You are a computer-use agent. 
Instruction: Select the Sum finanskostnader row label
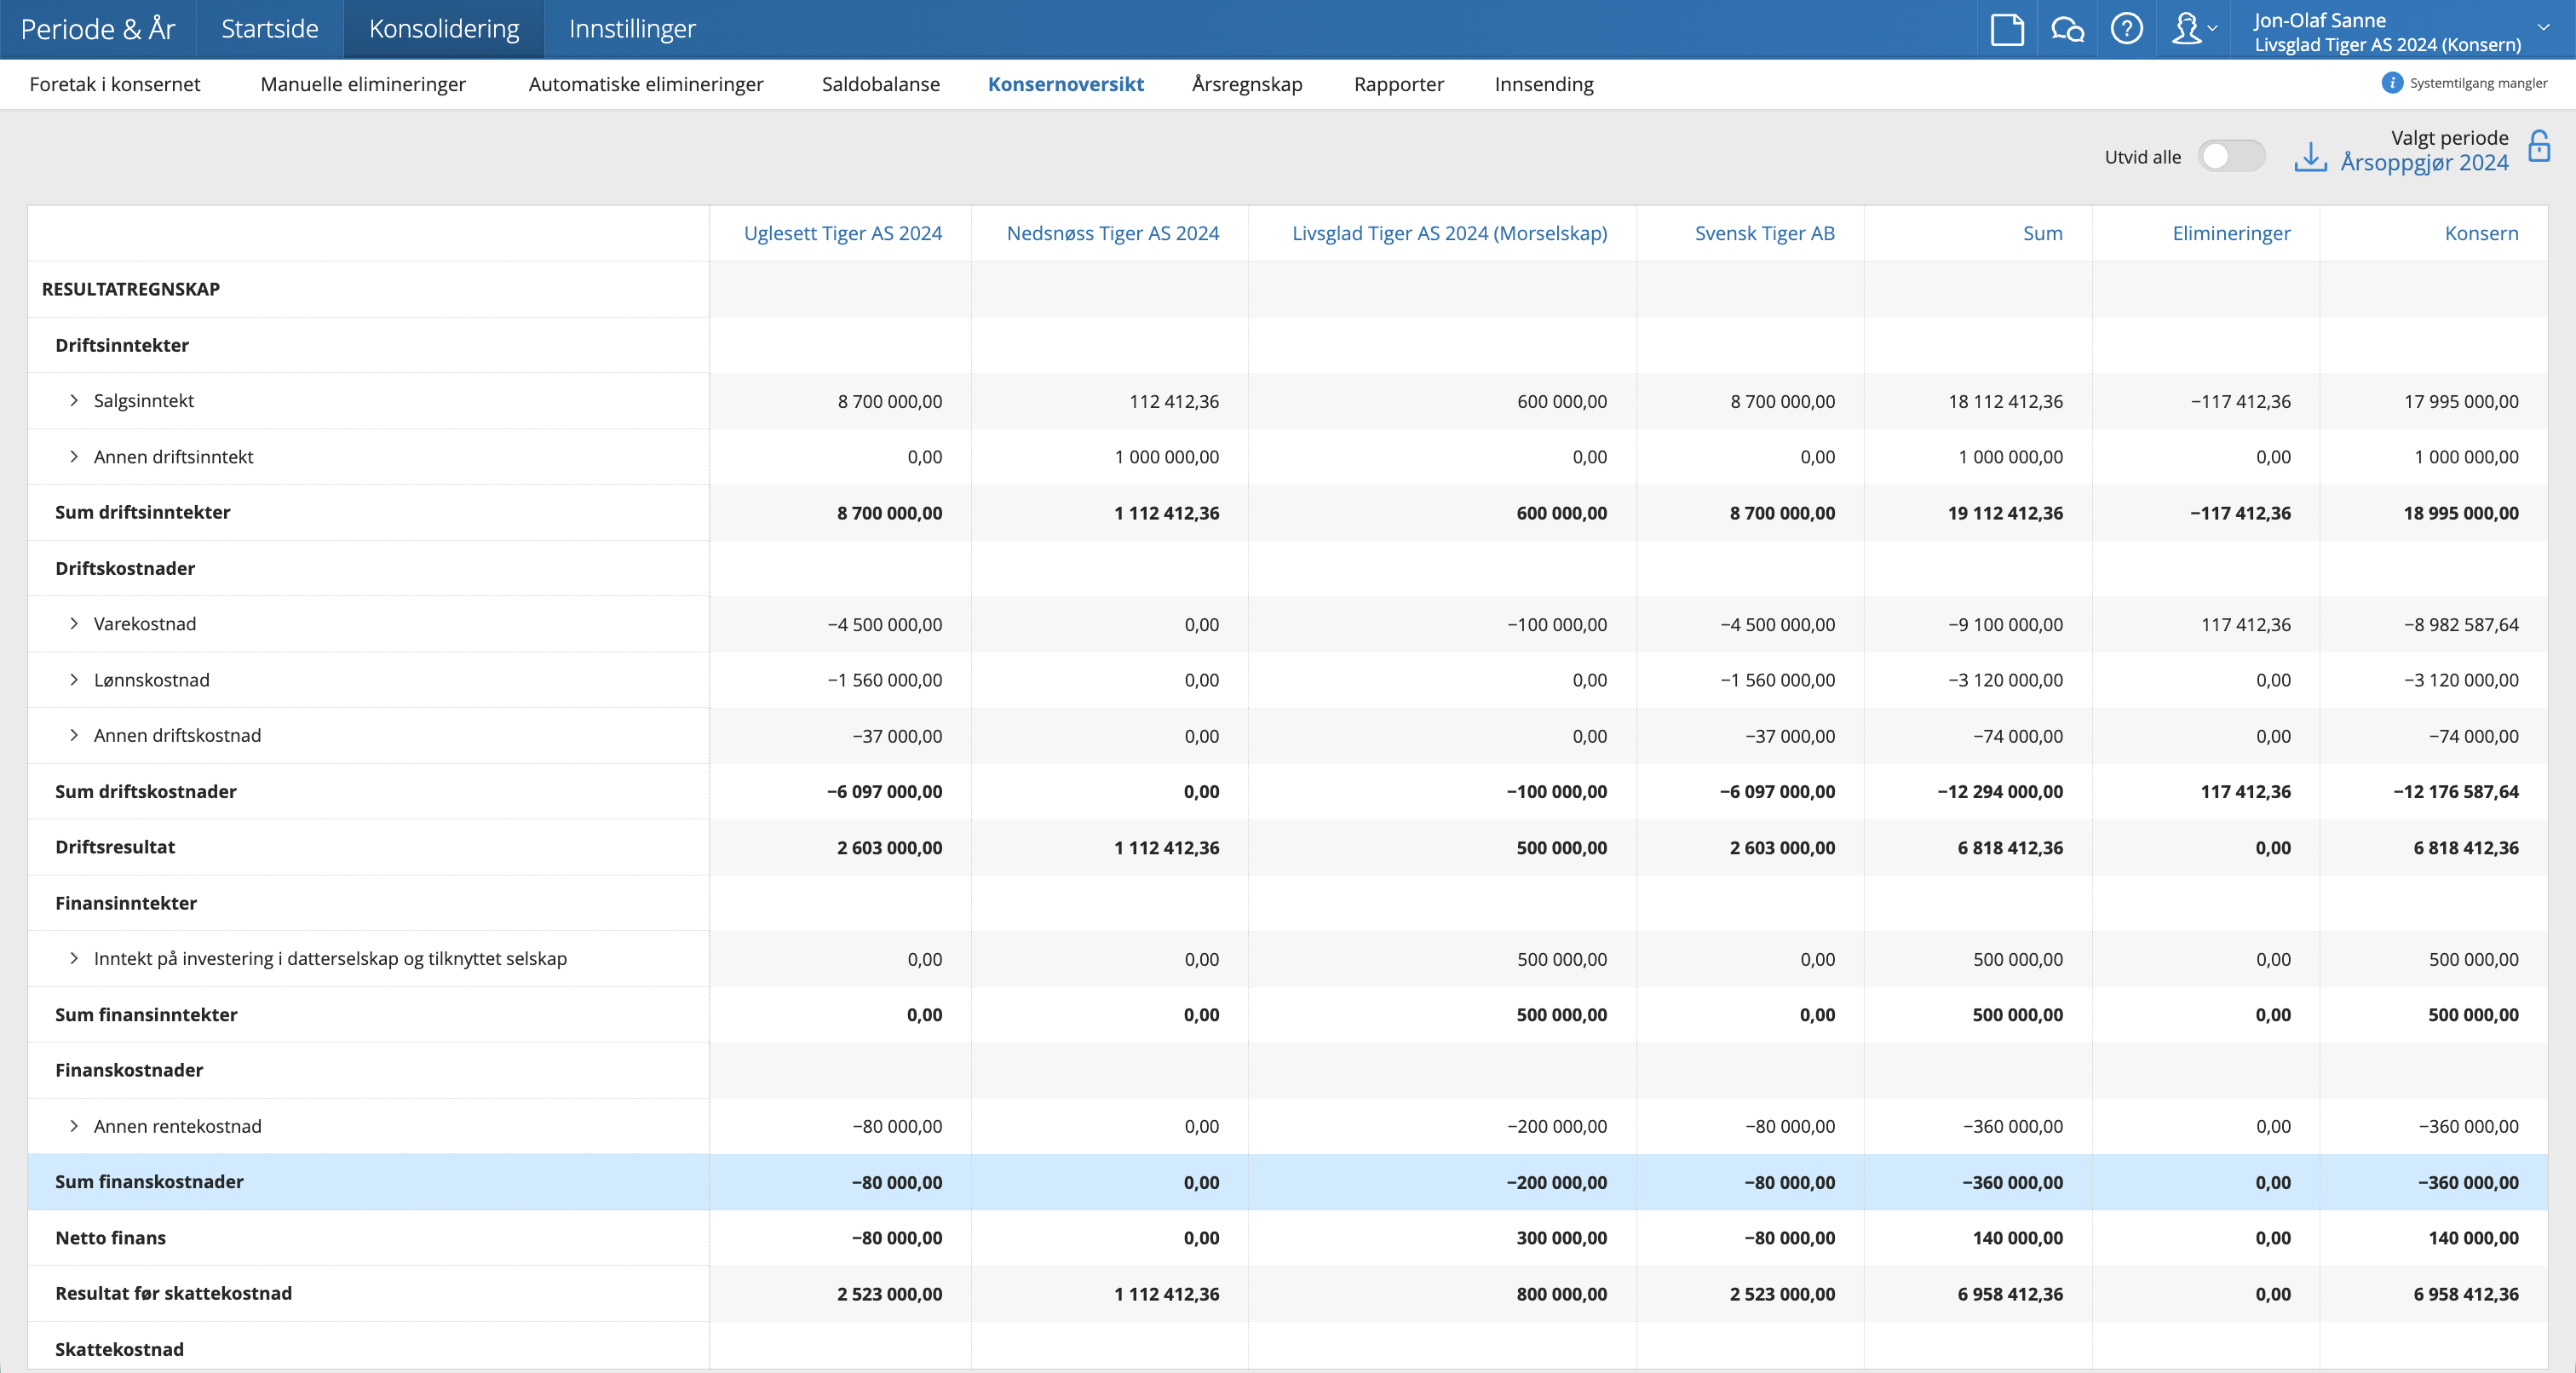(149, 1181)
